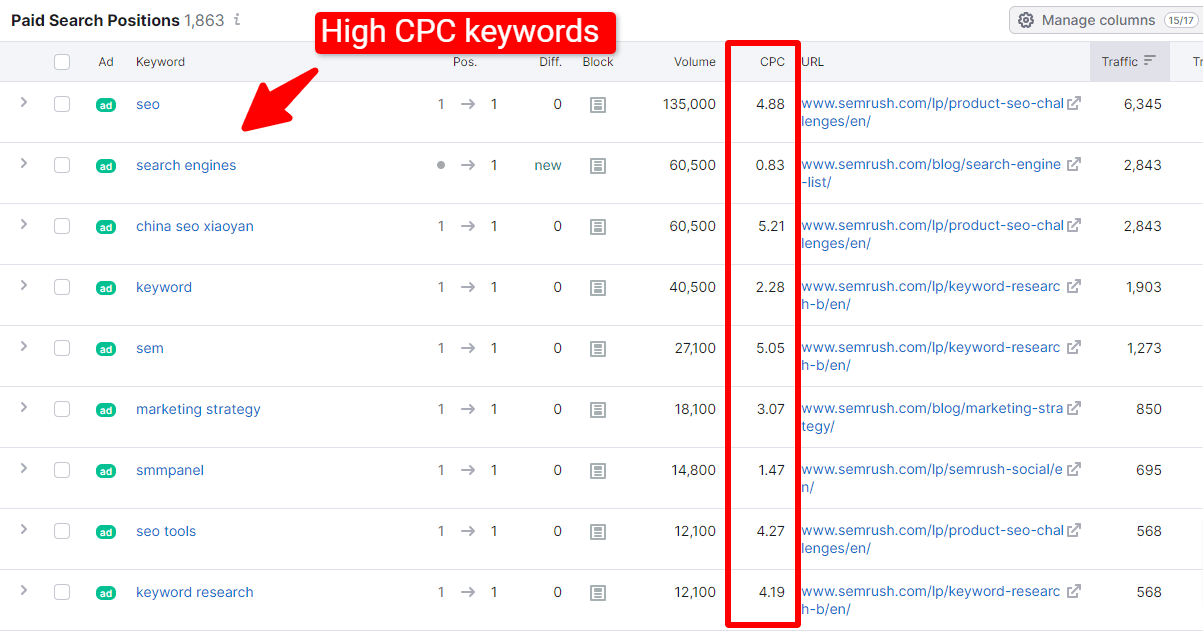Click info icon beside Paid Search Positions
This screenshot has height=633, width=1203.
coord(237,20)
